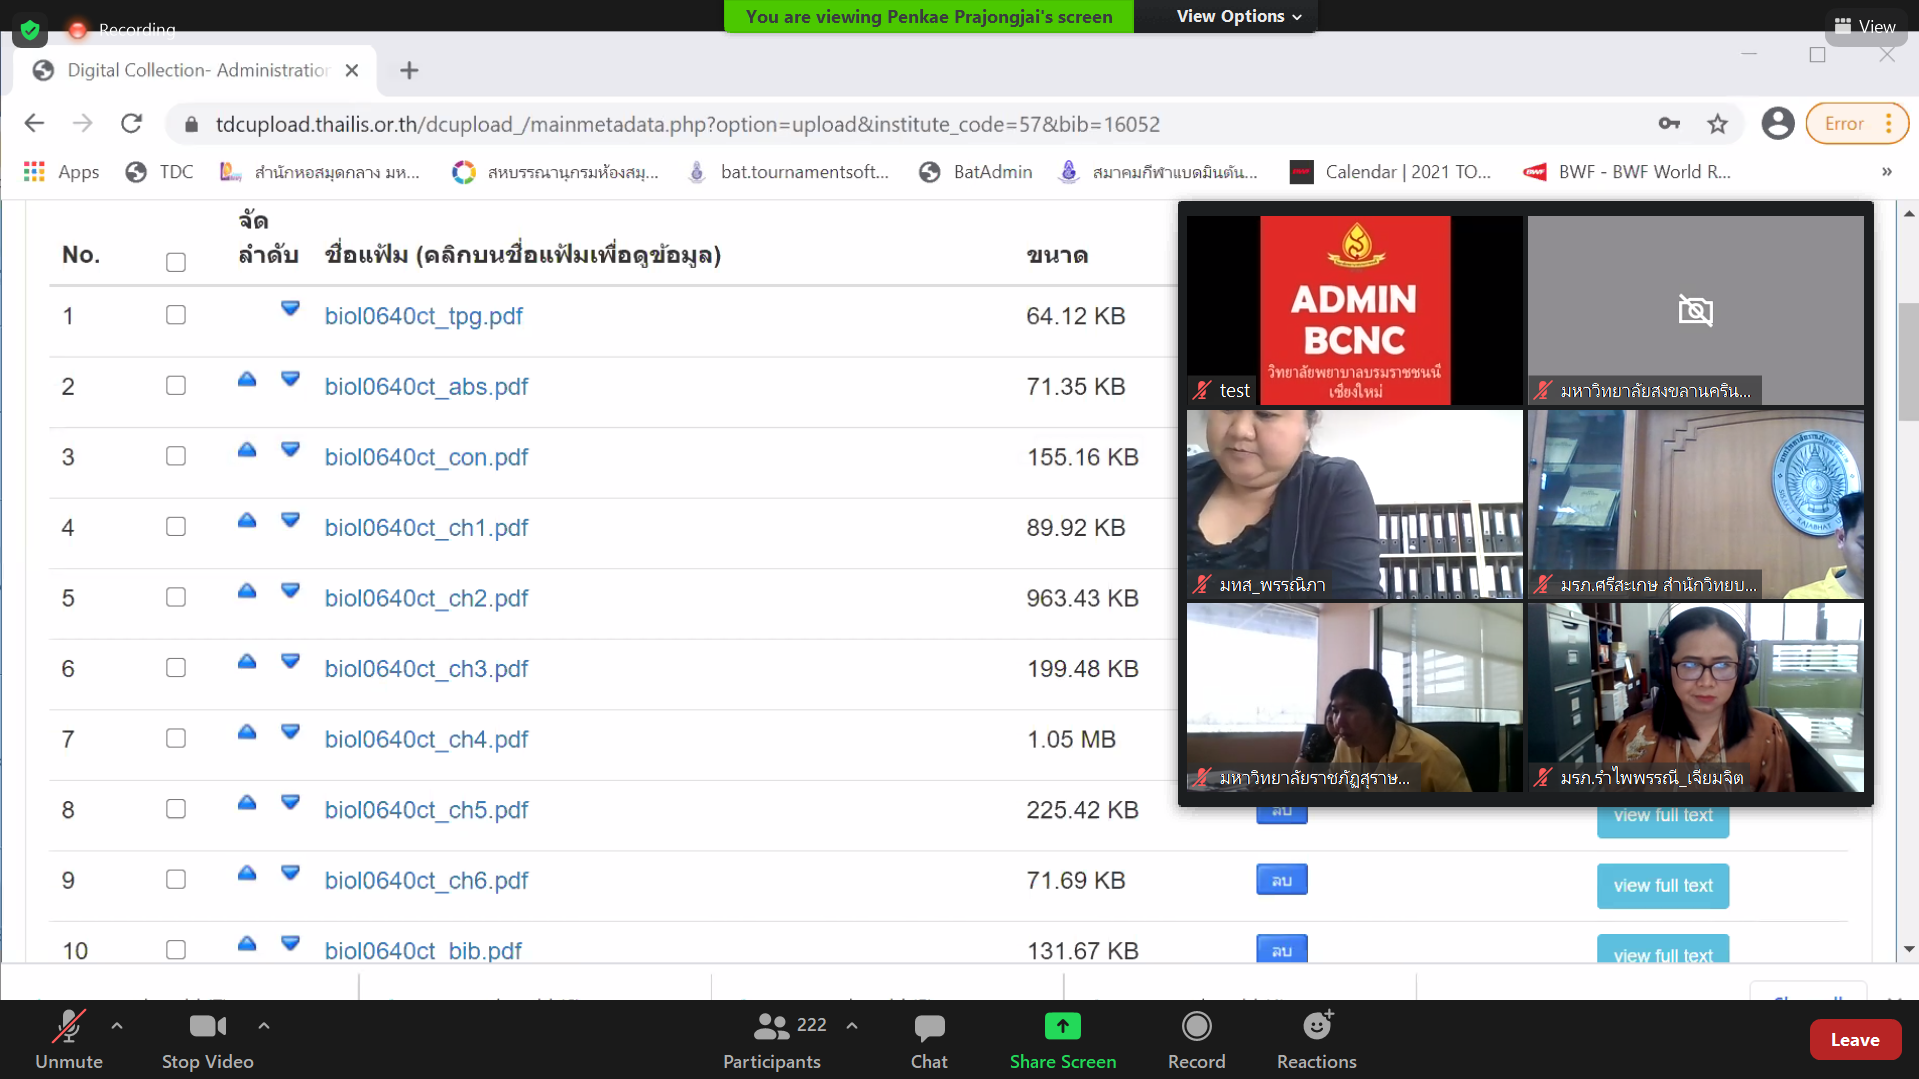Open the biol0640ct_ch4.pdf file link
Viewport: 1919px width, 1079px height.
tap(426, 739)
